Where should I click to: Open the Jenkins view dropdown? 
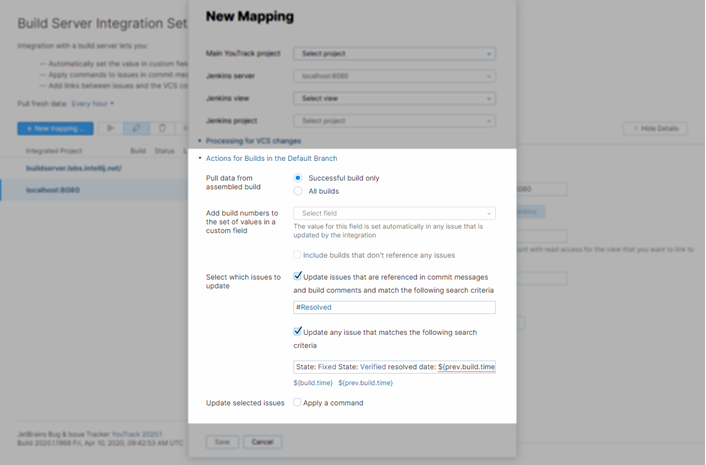pos(394,99)
